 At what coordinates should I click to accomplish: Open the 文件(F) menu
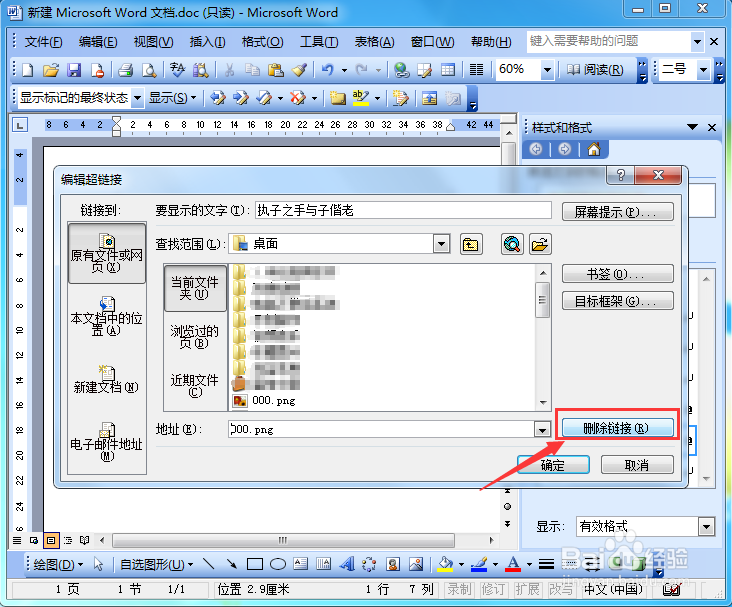[43, 42]
